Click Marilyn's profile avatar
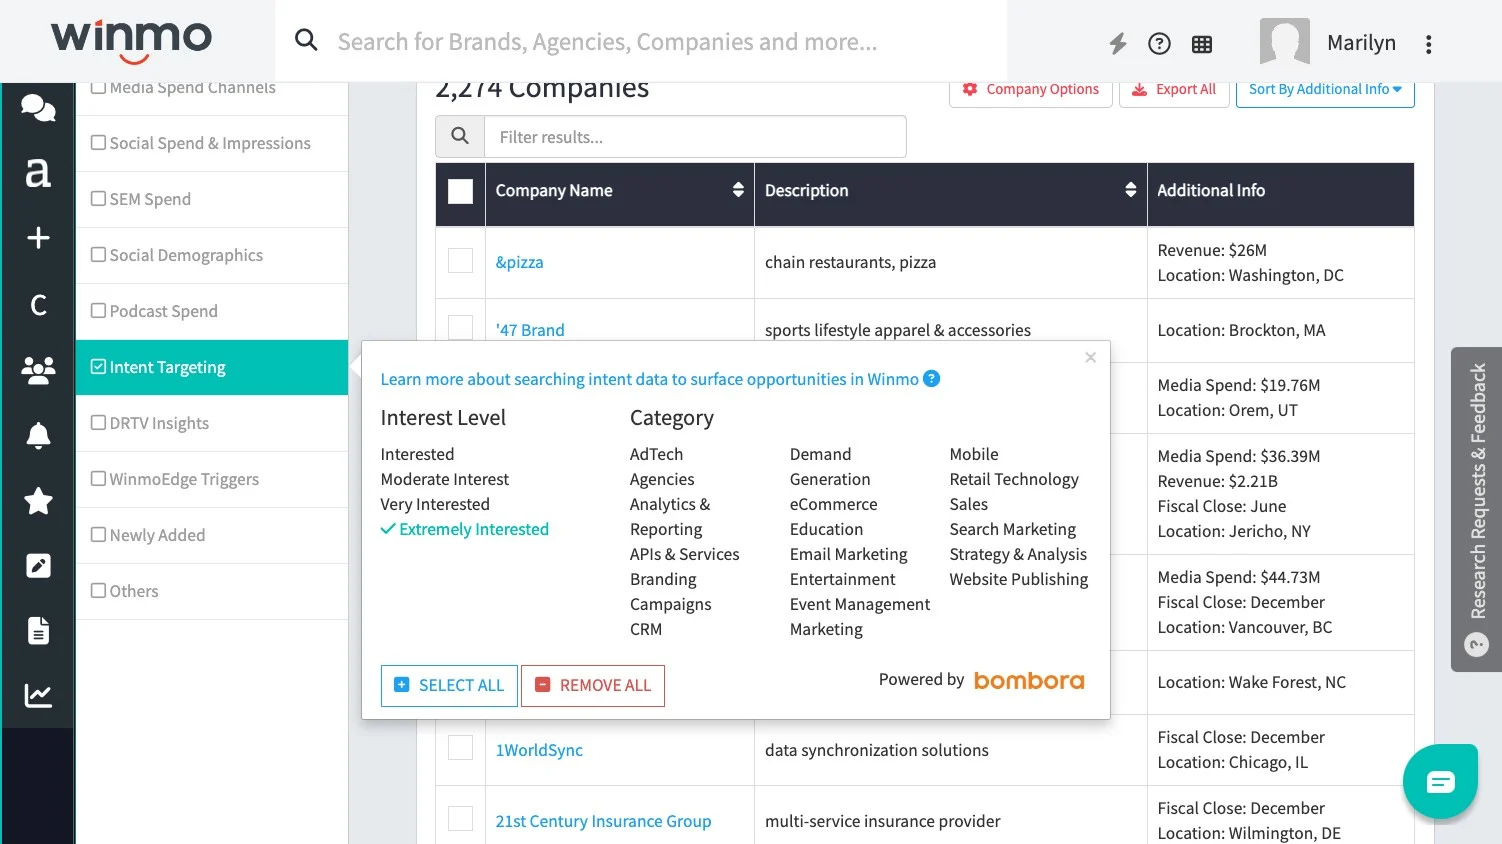 pos(1284,42)
